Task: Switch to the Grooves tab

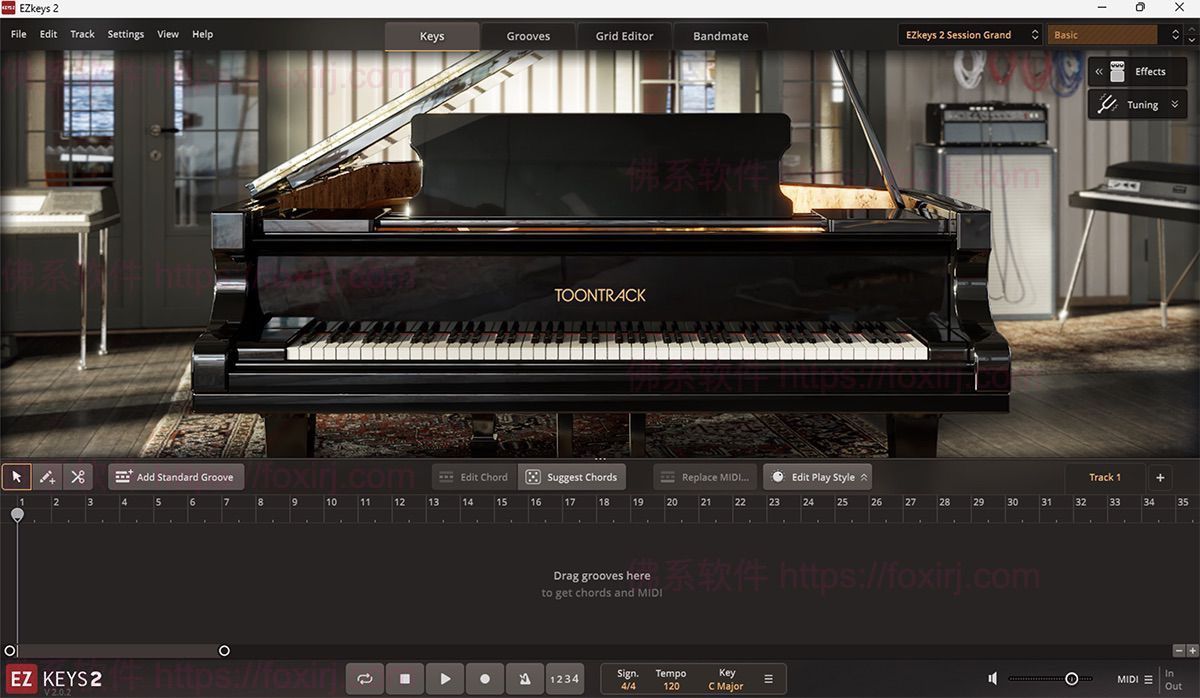Action: [528, 36]
